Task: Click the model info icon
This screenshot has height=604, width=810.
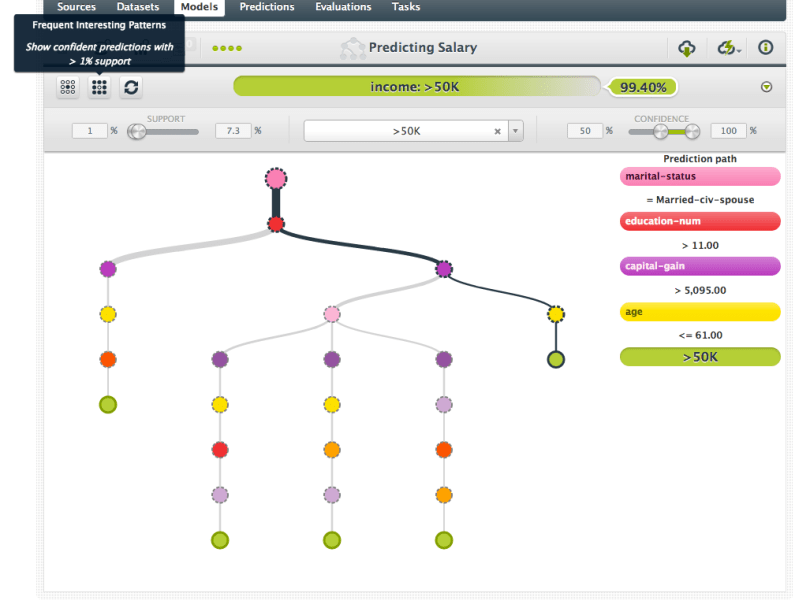Action: [x=766, y=48]
